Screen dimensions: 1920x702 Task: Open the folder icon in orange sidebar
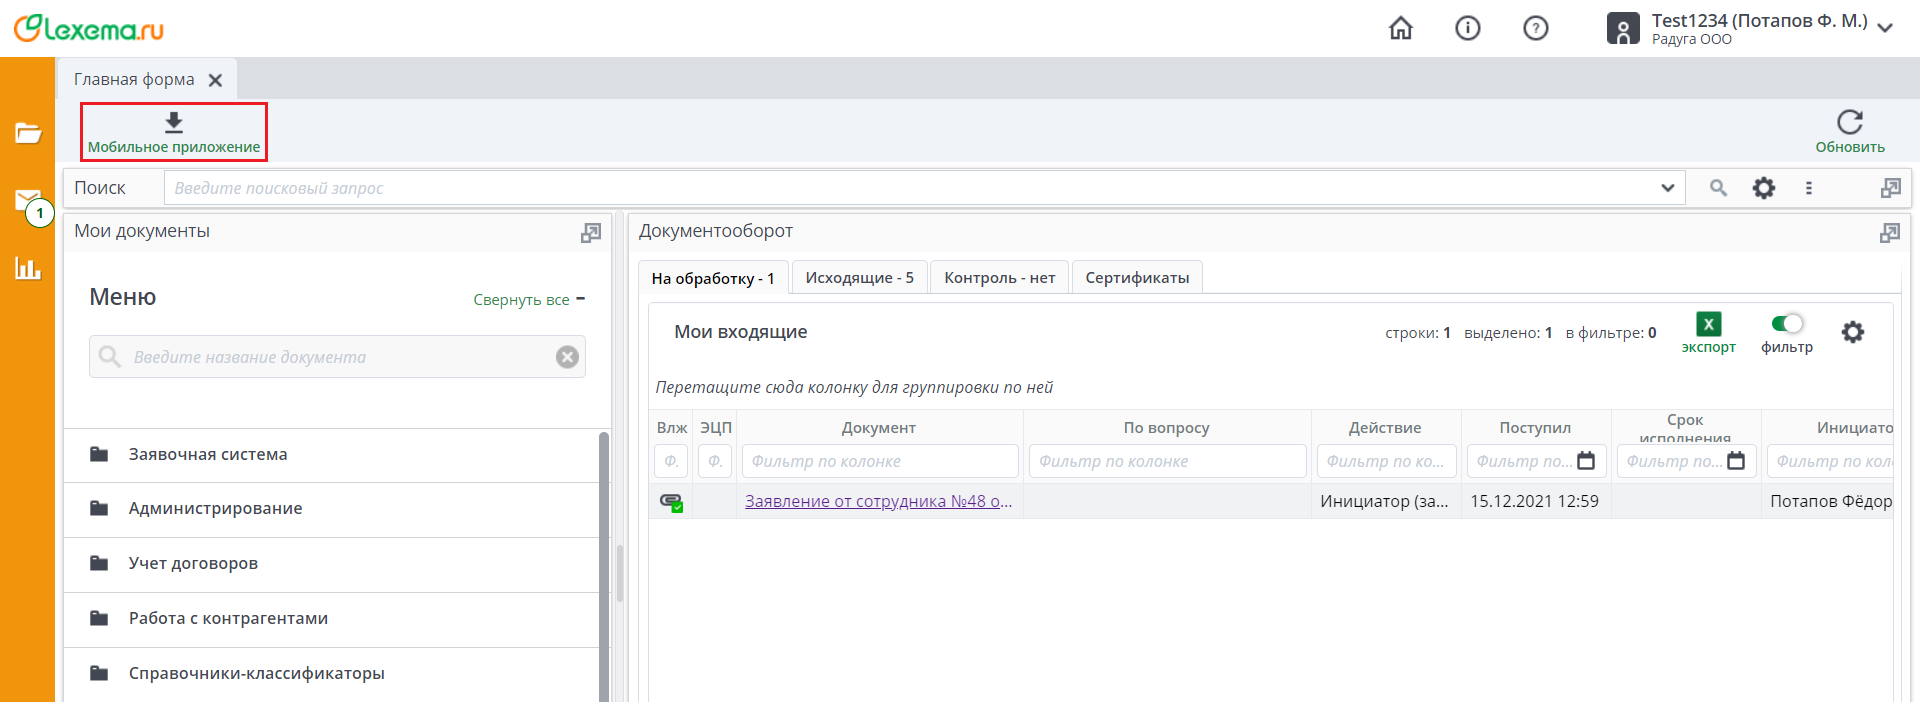28,133
